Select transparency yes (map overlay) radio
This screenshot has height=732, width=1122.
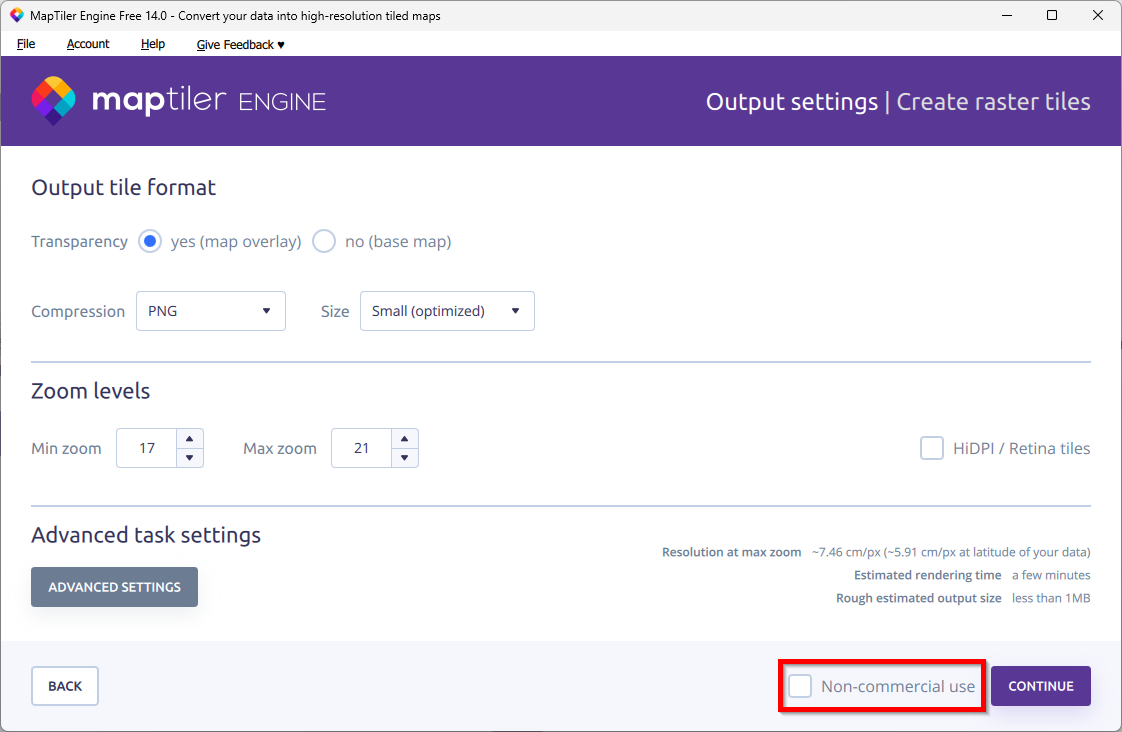[150, 241]
